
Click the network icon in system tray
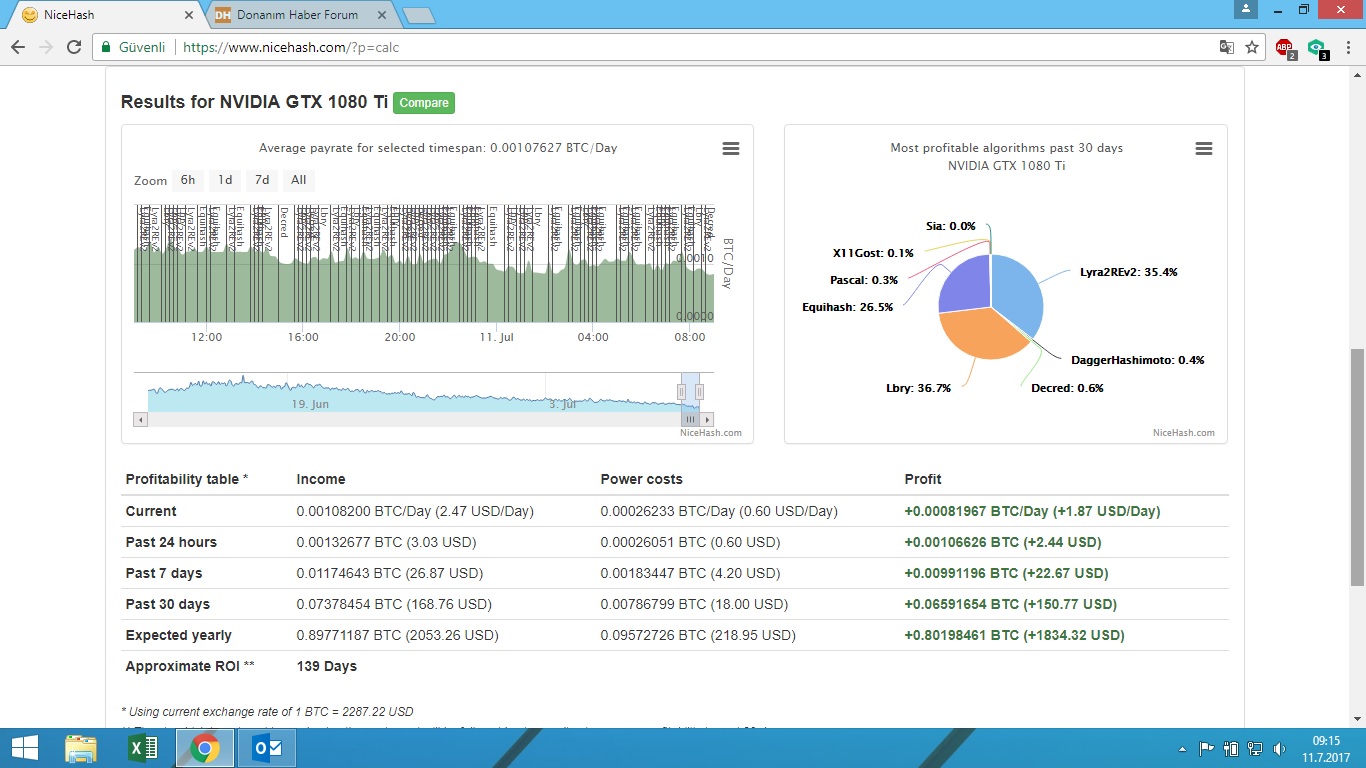click(x=1256, y=748)
